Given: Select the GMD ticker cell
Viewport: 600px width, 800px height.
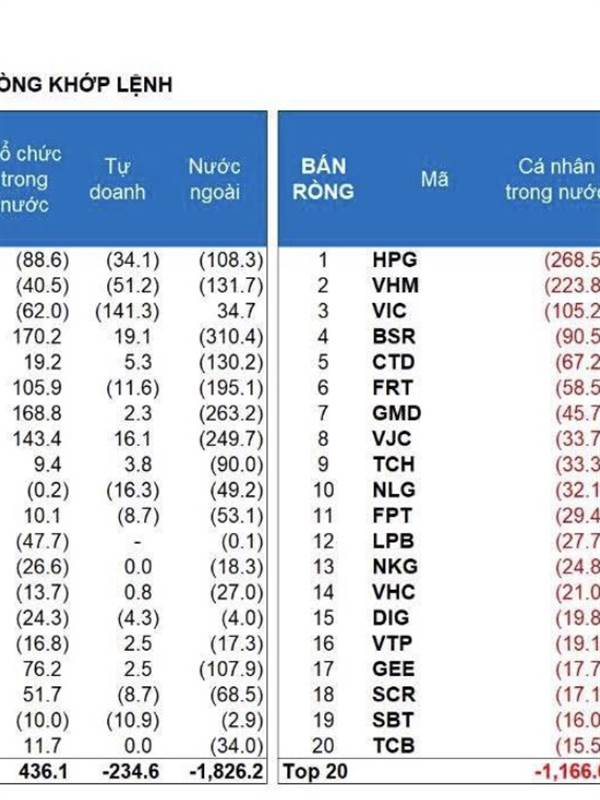Looking at the screenshot, I should (395, 413).
